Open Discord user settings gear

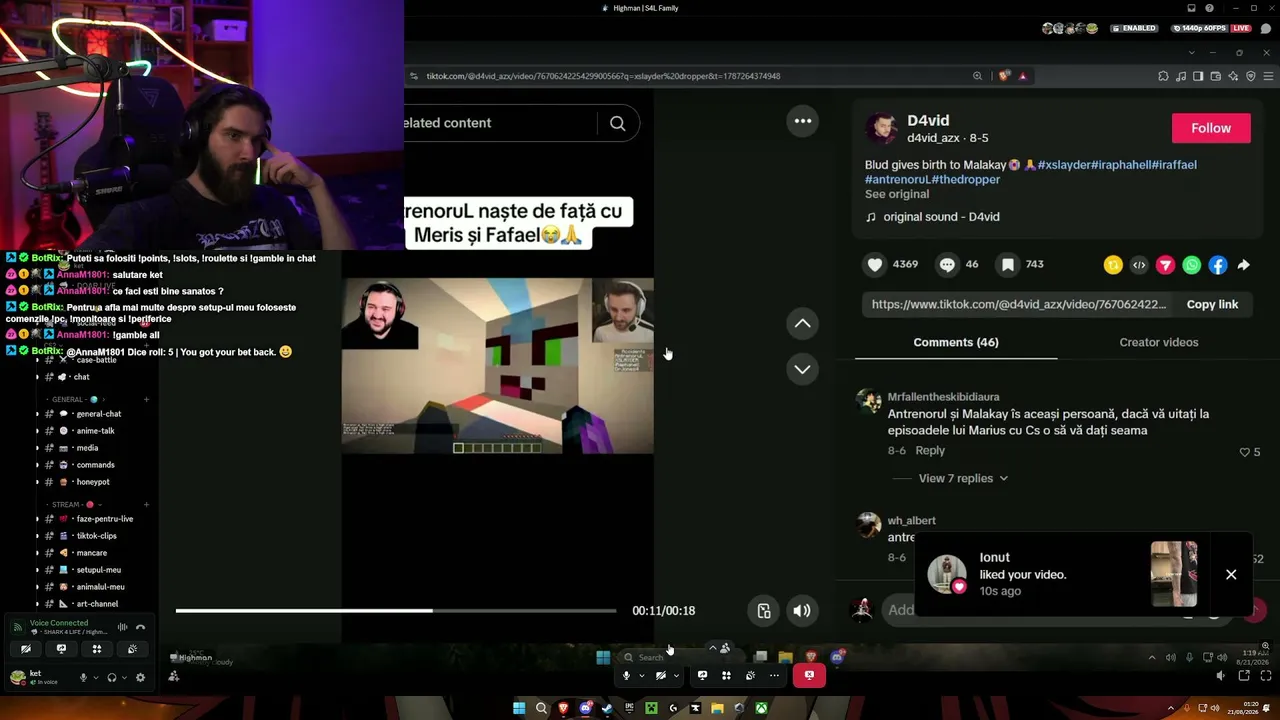click(140, 677)
